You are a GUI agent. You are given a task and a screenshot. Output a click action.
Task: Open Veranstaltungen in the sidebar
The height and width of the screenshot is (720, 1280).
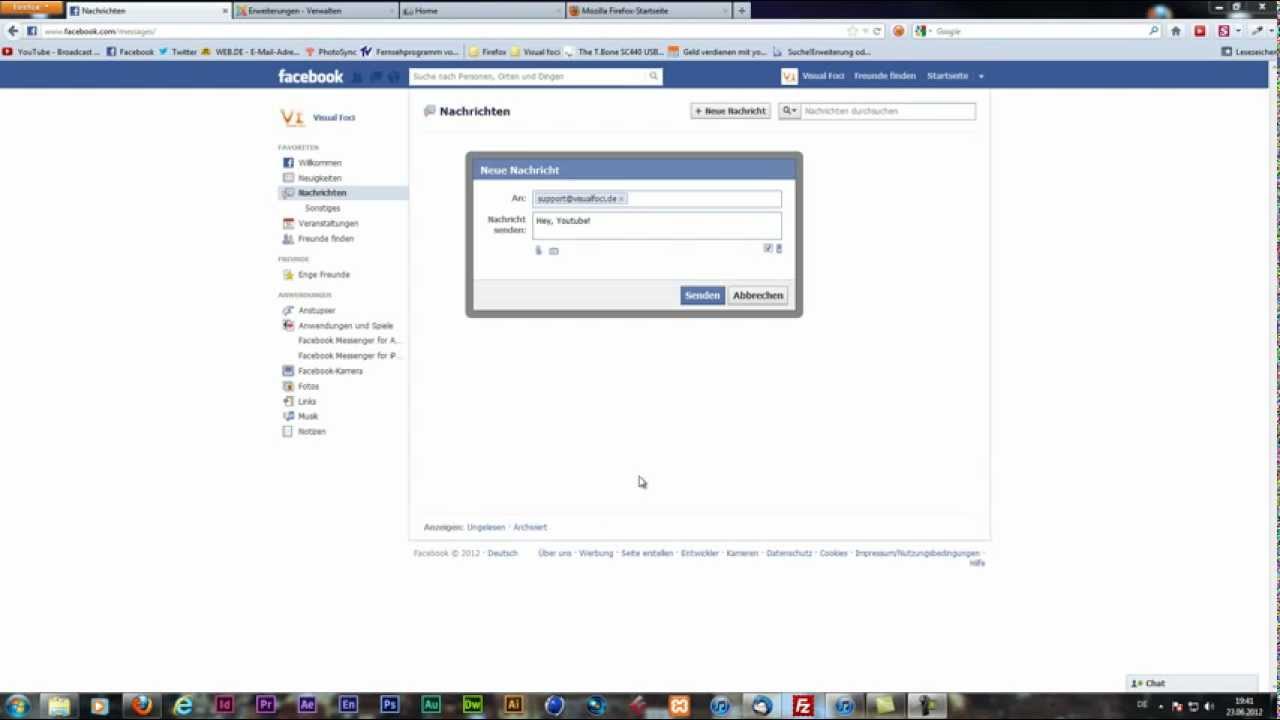328,223
